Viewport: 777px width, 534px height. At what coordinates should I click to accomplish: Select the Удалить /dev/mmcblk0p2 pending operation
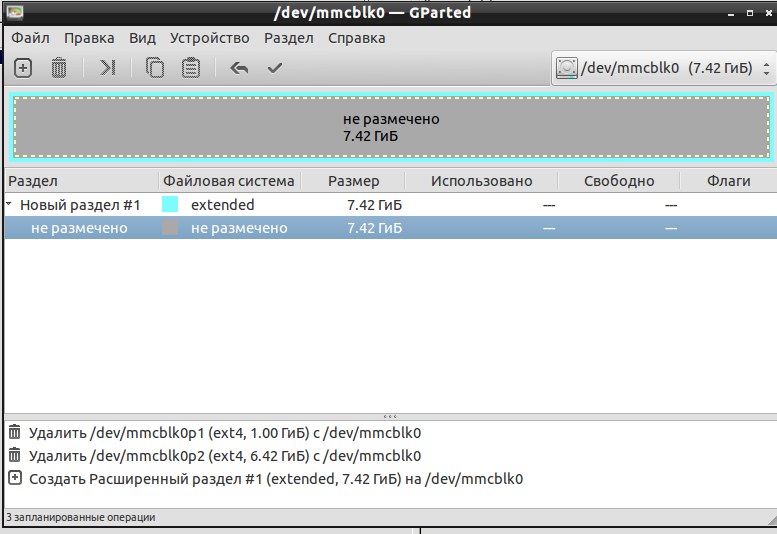click(225, 456)
